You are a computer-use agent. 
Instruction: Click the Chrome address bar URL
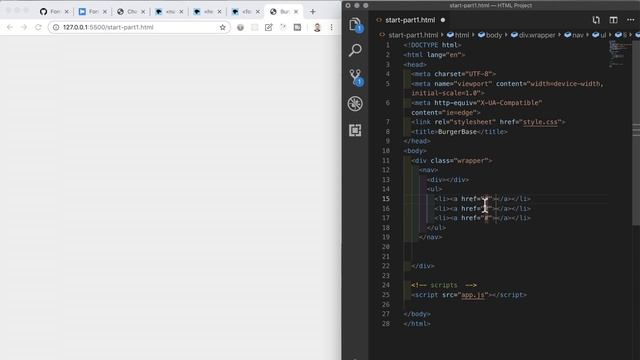[108, 27]
